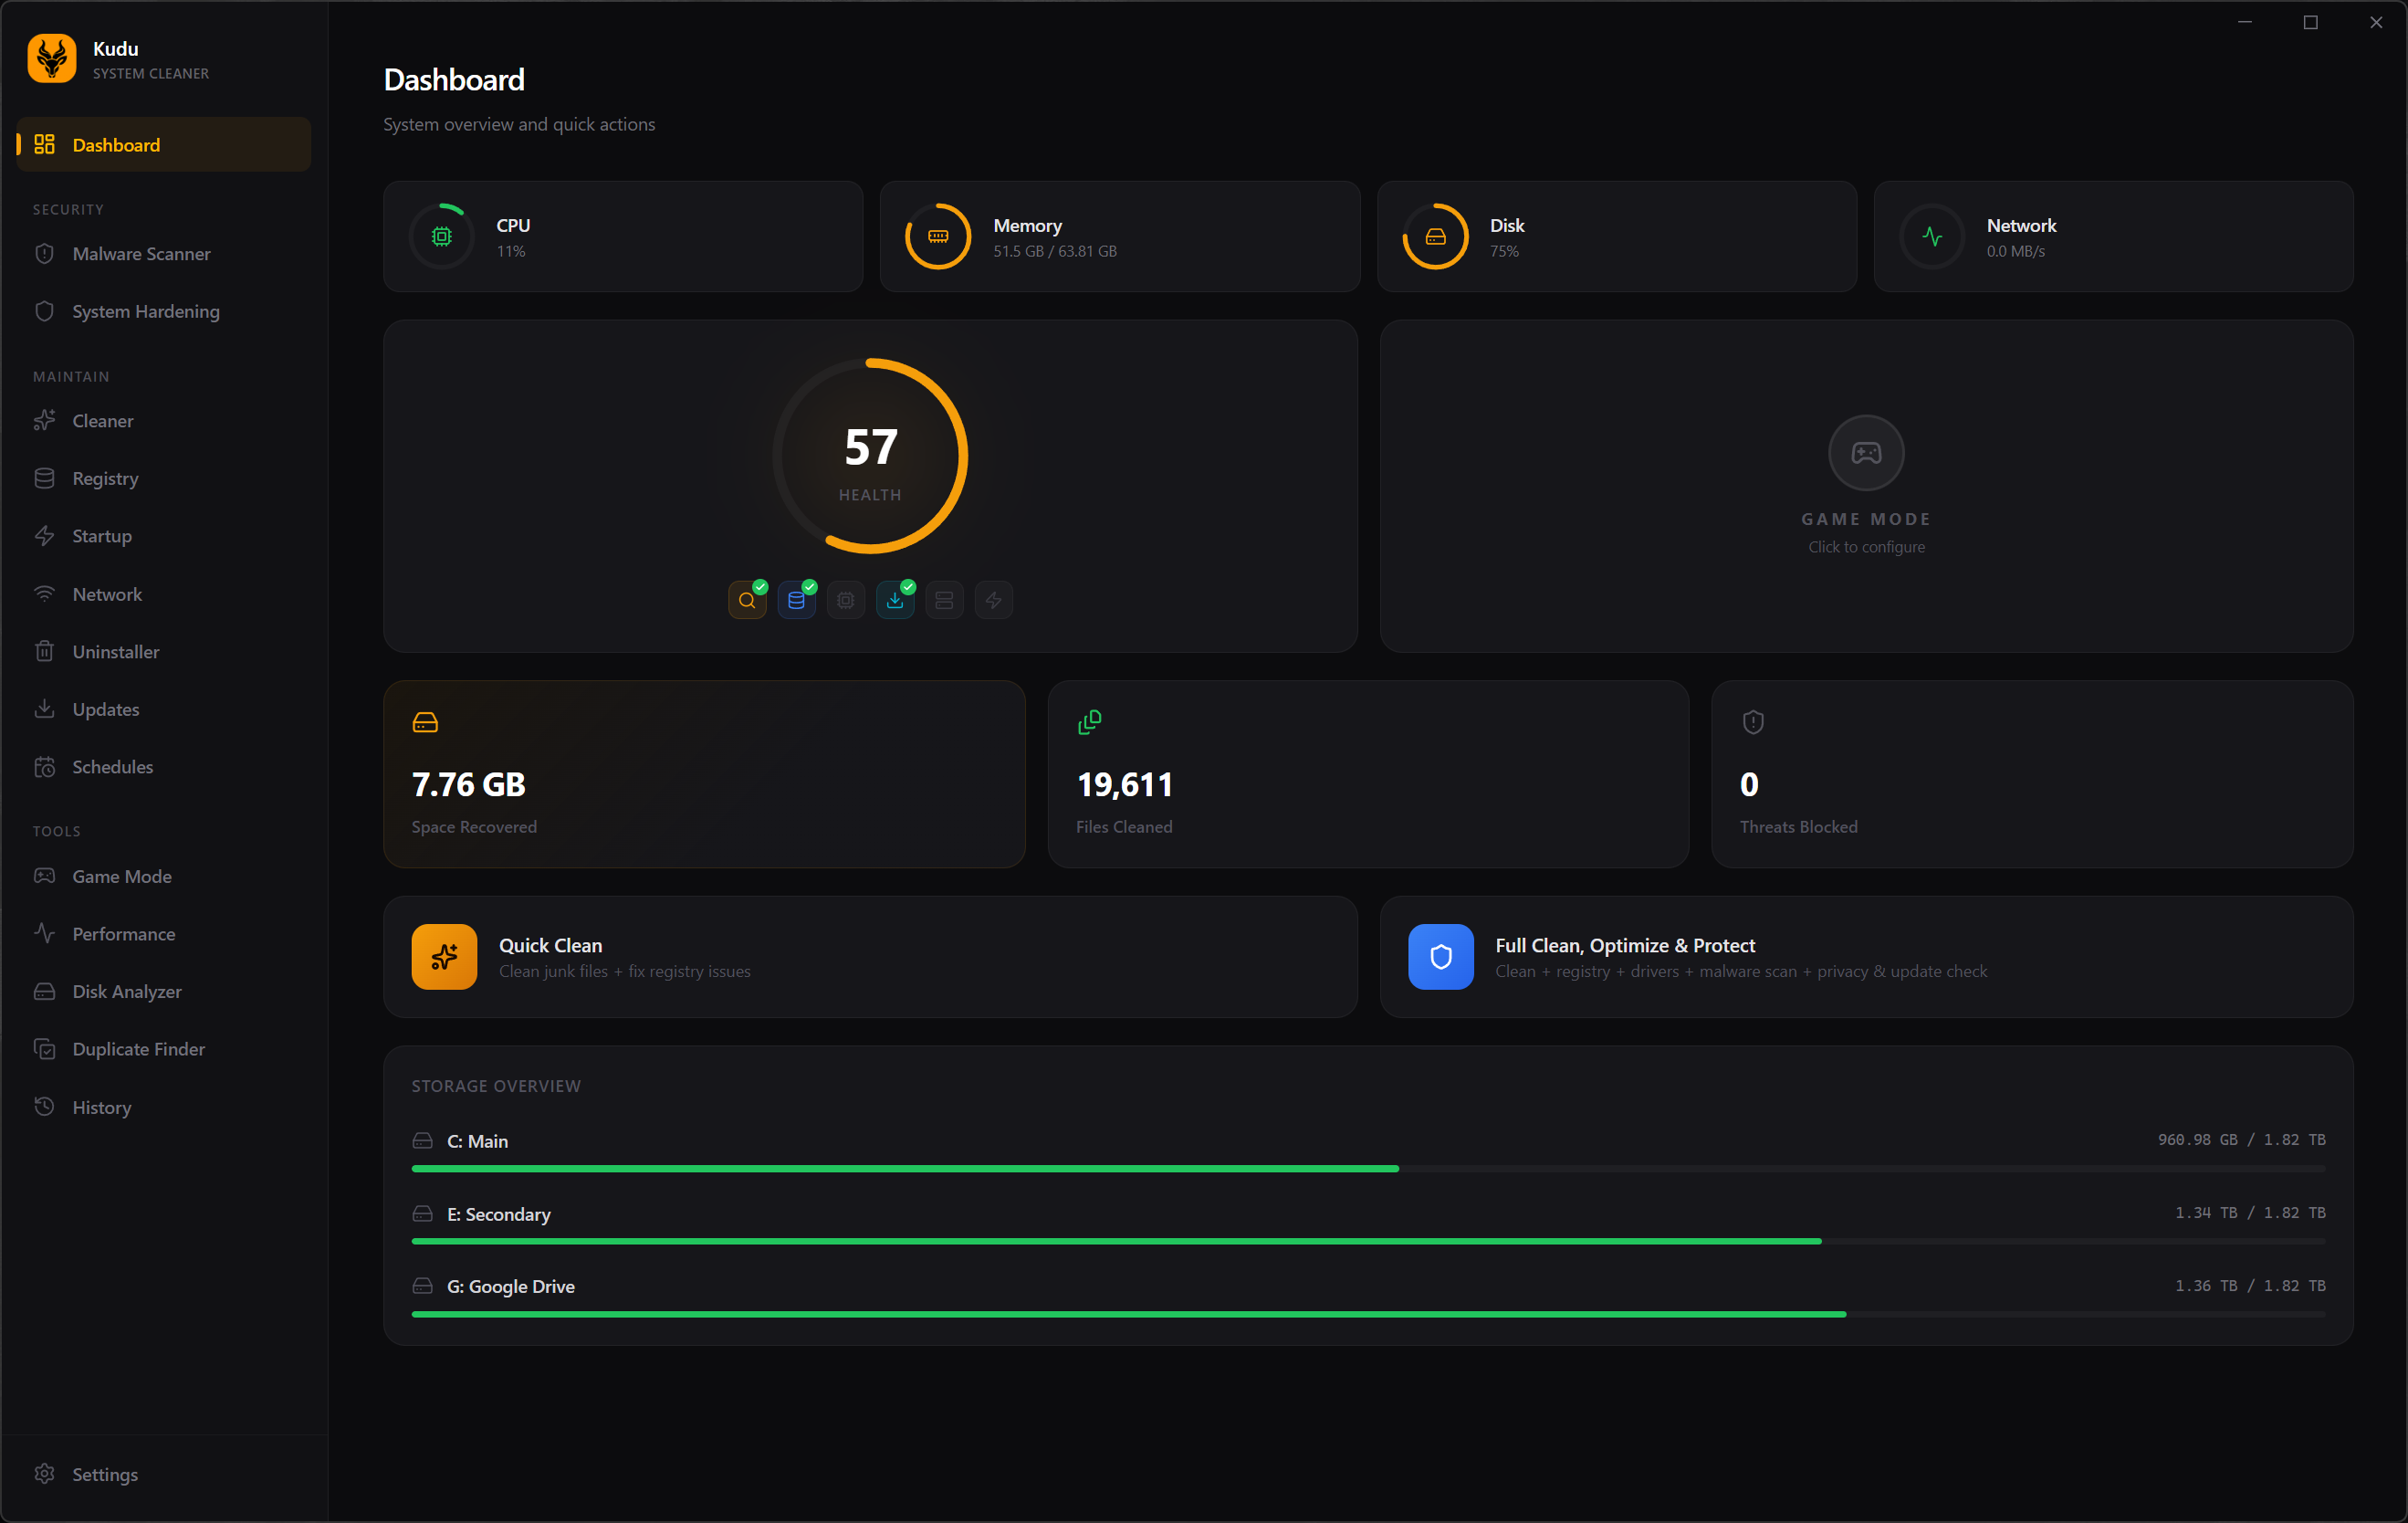Click the blue database icon under health gauge
Viewport: 2408px width, 1523px height.
[796, 600]
